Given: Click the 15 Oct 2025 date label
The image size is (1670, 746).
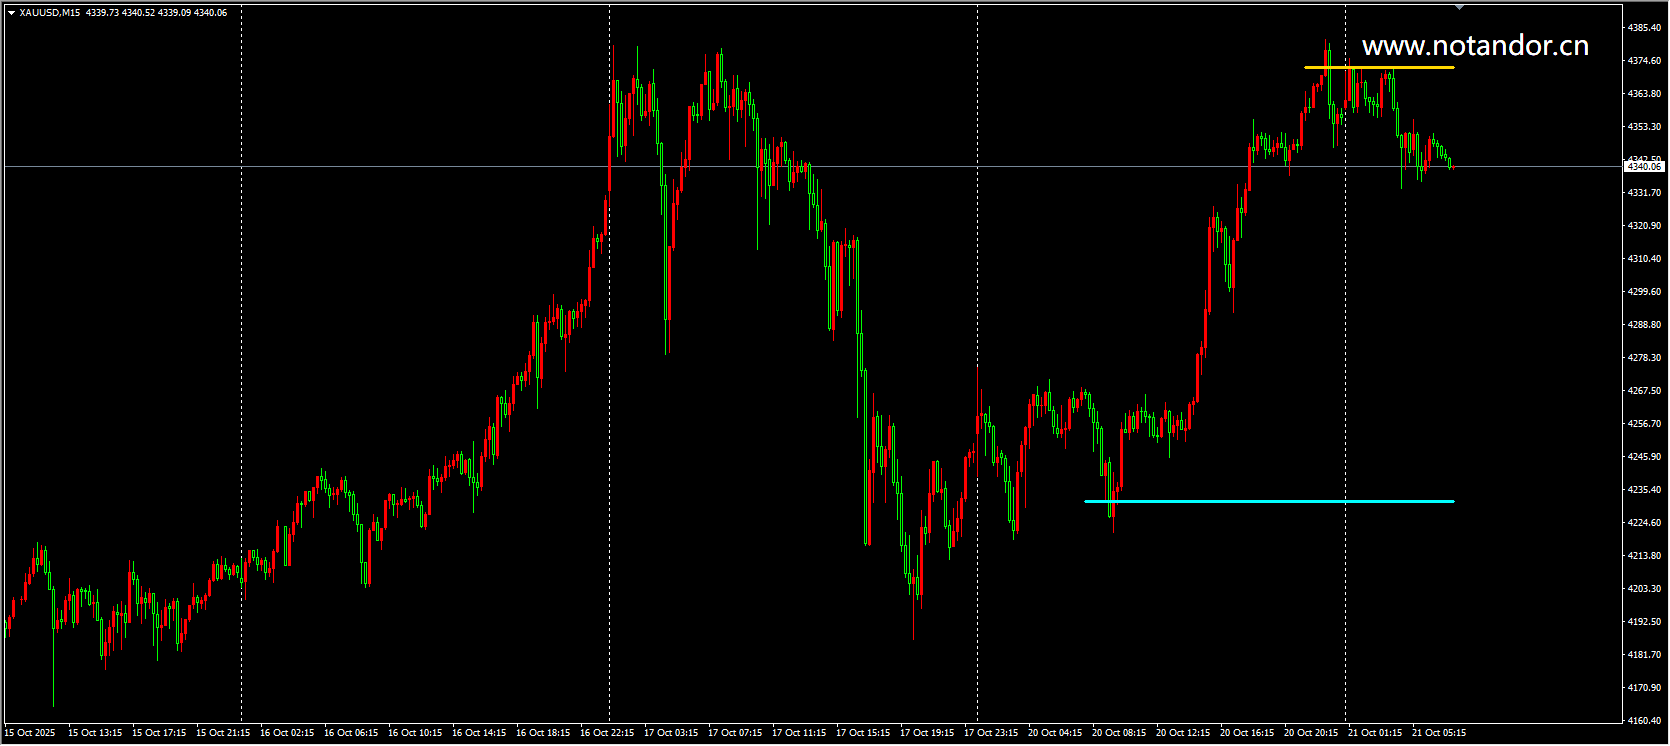Looking at the screenshot, I should point(30,733).
